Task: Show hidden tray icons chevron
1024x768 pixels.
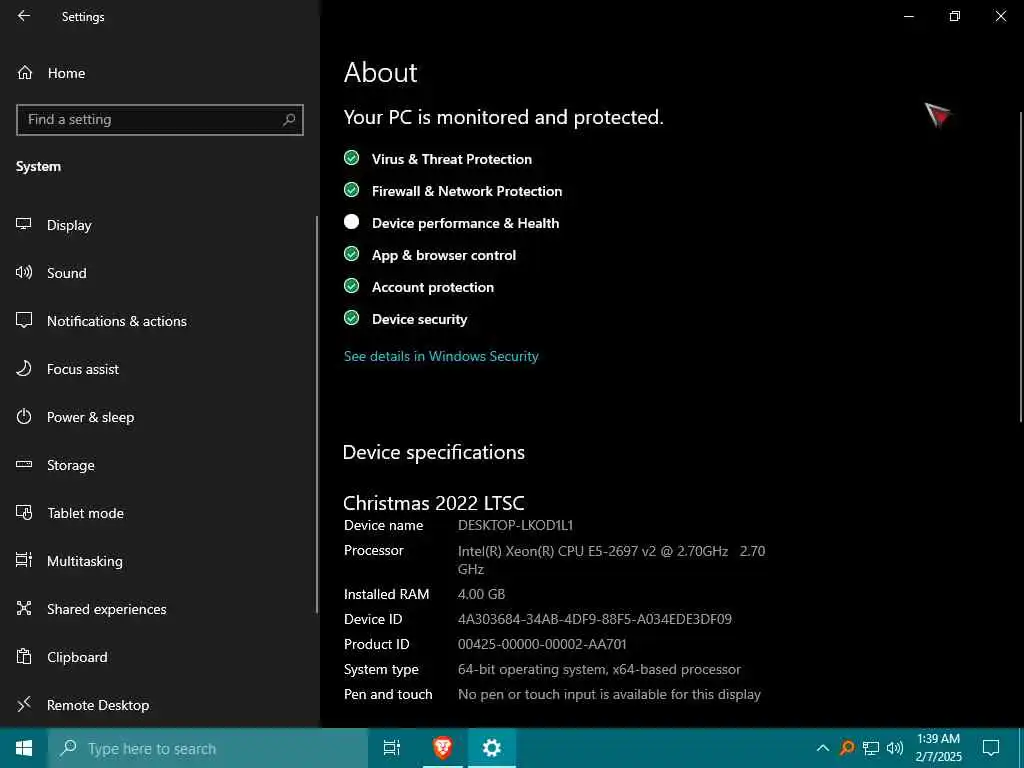Action: pos(823,748)
